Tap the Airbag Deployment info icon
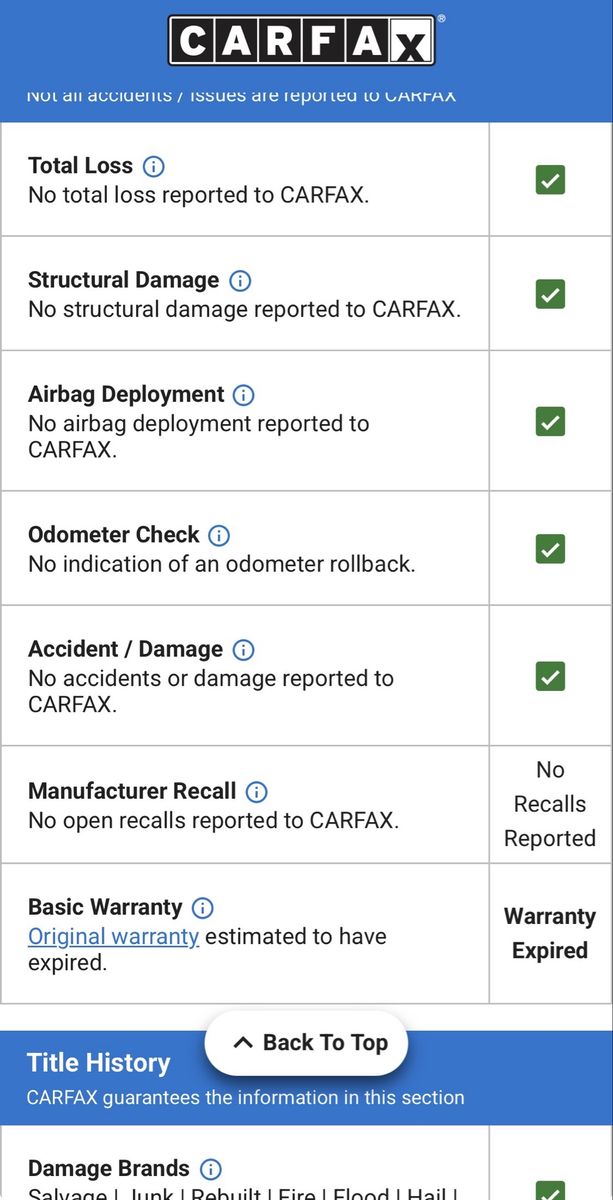The image size is (613, 1200). (x=244, y=394)
